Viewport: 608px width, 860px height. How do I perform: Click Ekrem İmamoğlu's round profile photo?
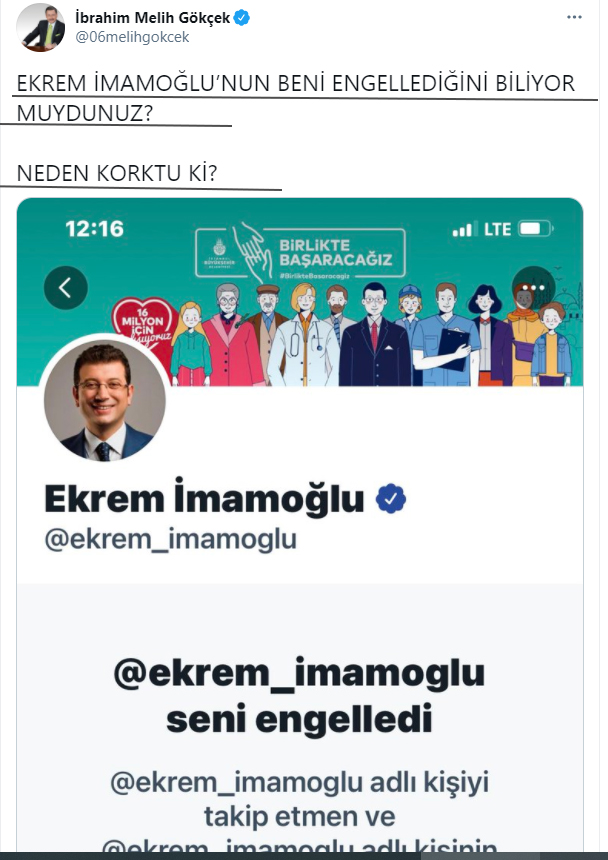pyautogui.click(x=105, y=400)
